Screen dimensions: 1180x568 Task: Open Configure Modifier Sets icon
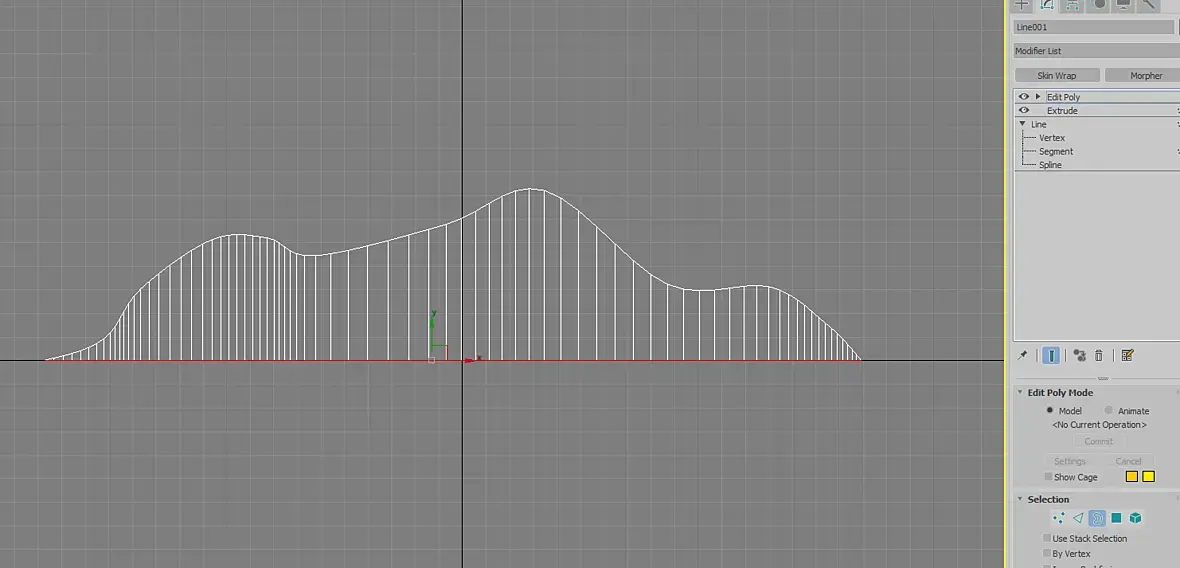point(1127,355)
